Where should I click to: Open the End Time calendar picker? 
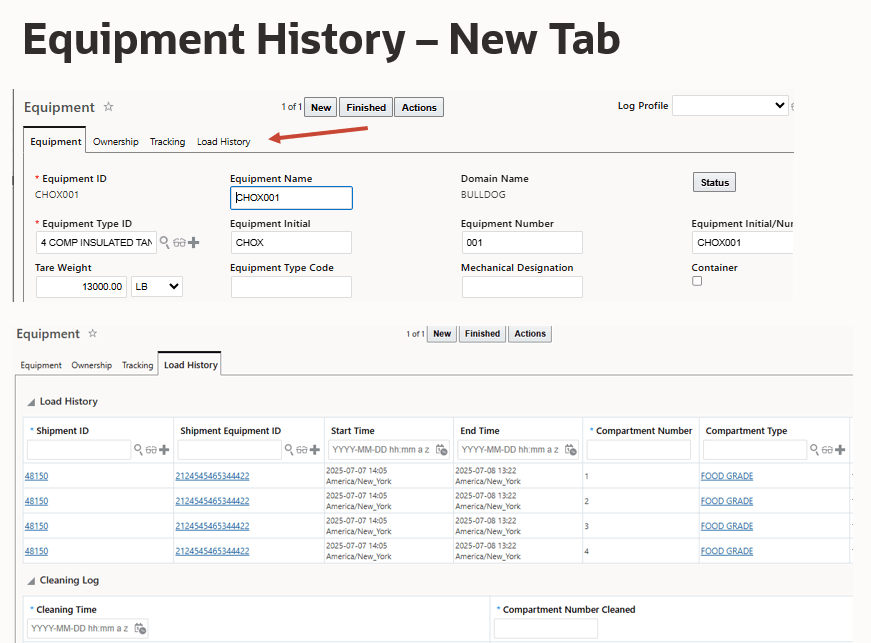pyautogui.click(x=570, y=450)
